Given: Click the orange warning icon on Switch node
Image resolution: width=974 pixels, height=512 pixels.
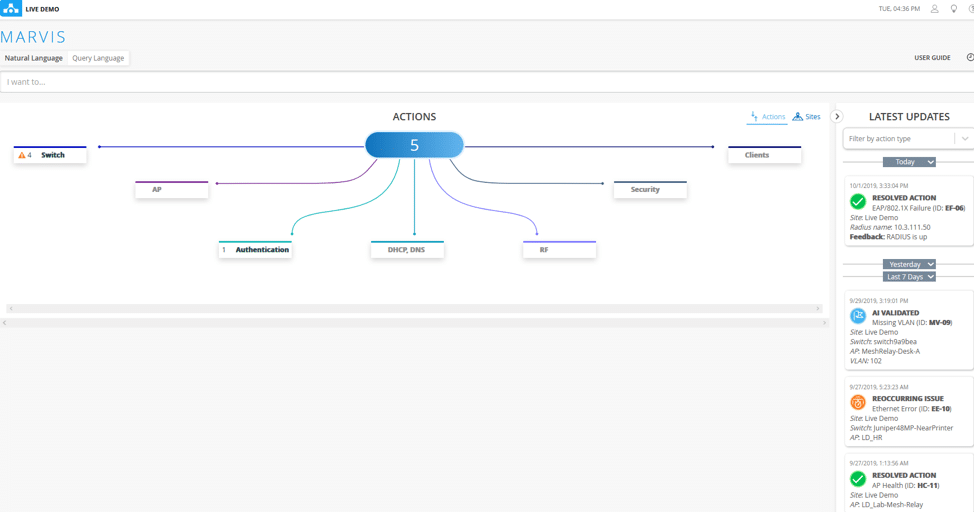Looking at the screenshot, I should click(x=22, y=155).
